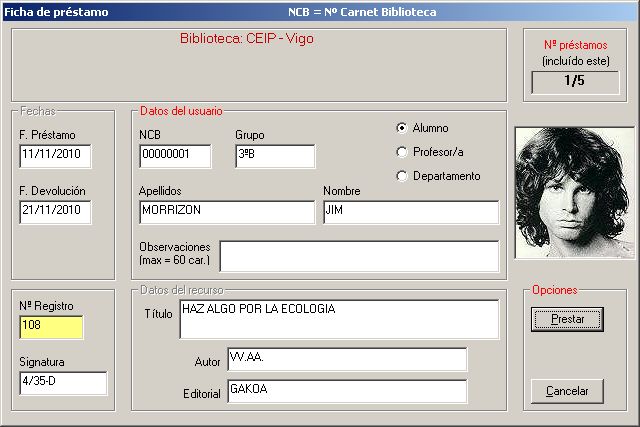640x427 pixels.
Task: Click the Grupo field containing 3ºB
Action: pos(276,156)
